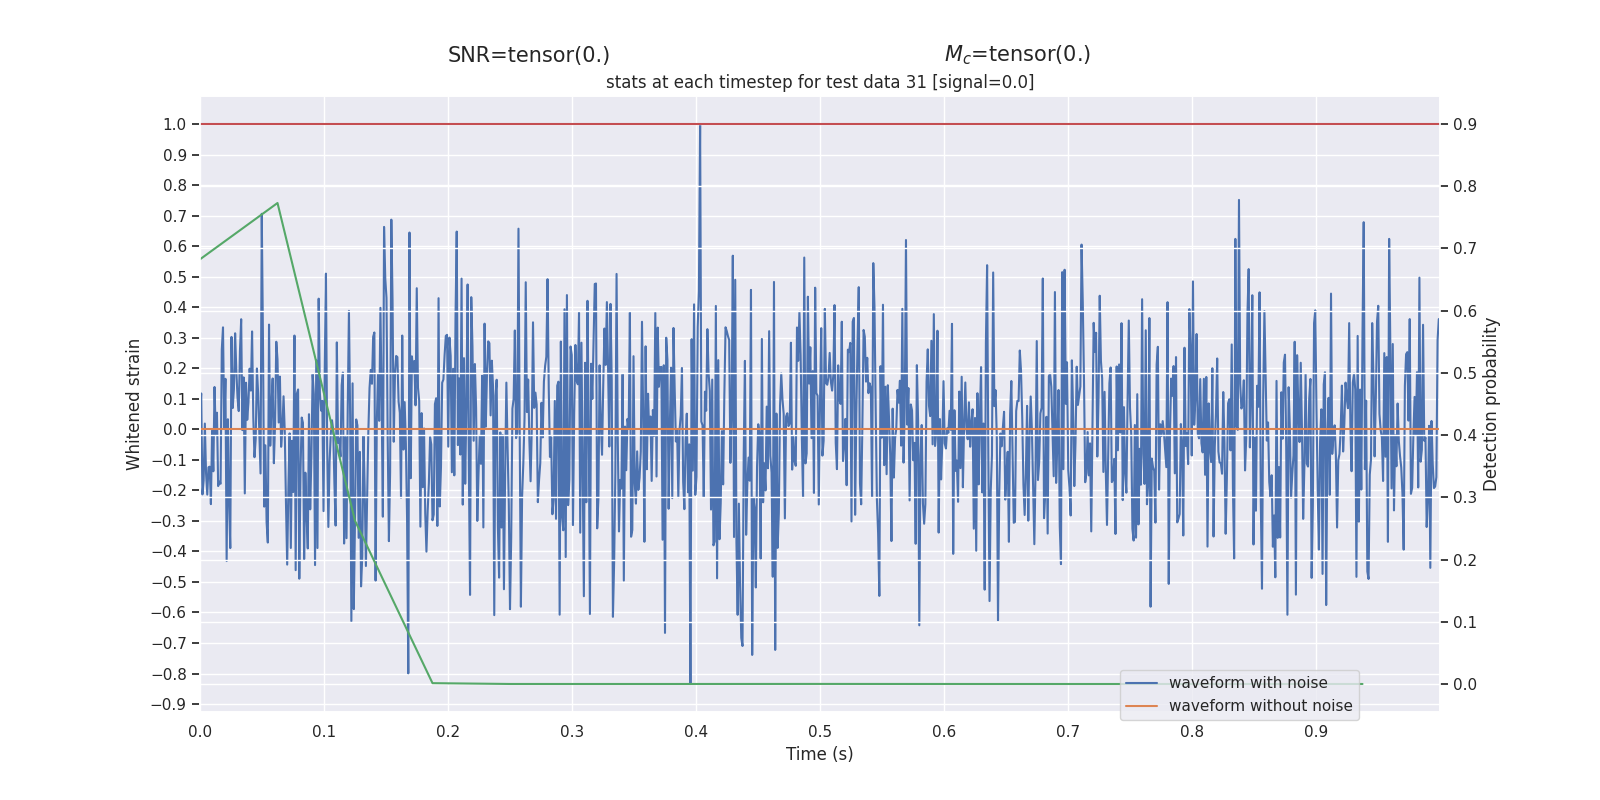Click the x-axis tick label 0.3
Screen dimensions: 1600x800
tap(572, 731)
